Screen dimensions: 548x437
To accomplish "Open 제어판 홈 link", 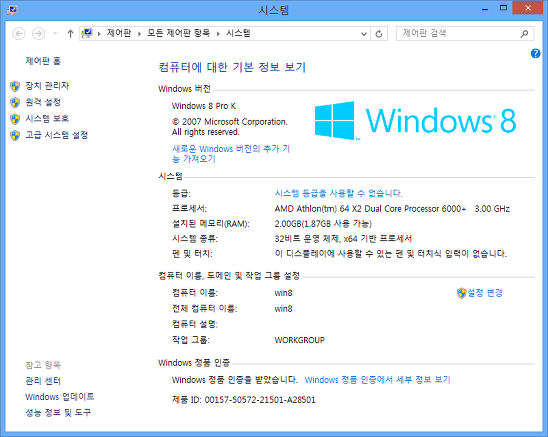I will pos(43,61).
